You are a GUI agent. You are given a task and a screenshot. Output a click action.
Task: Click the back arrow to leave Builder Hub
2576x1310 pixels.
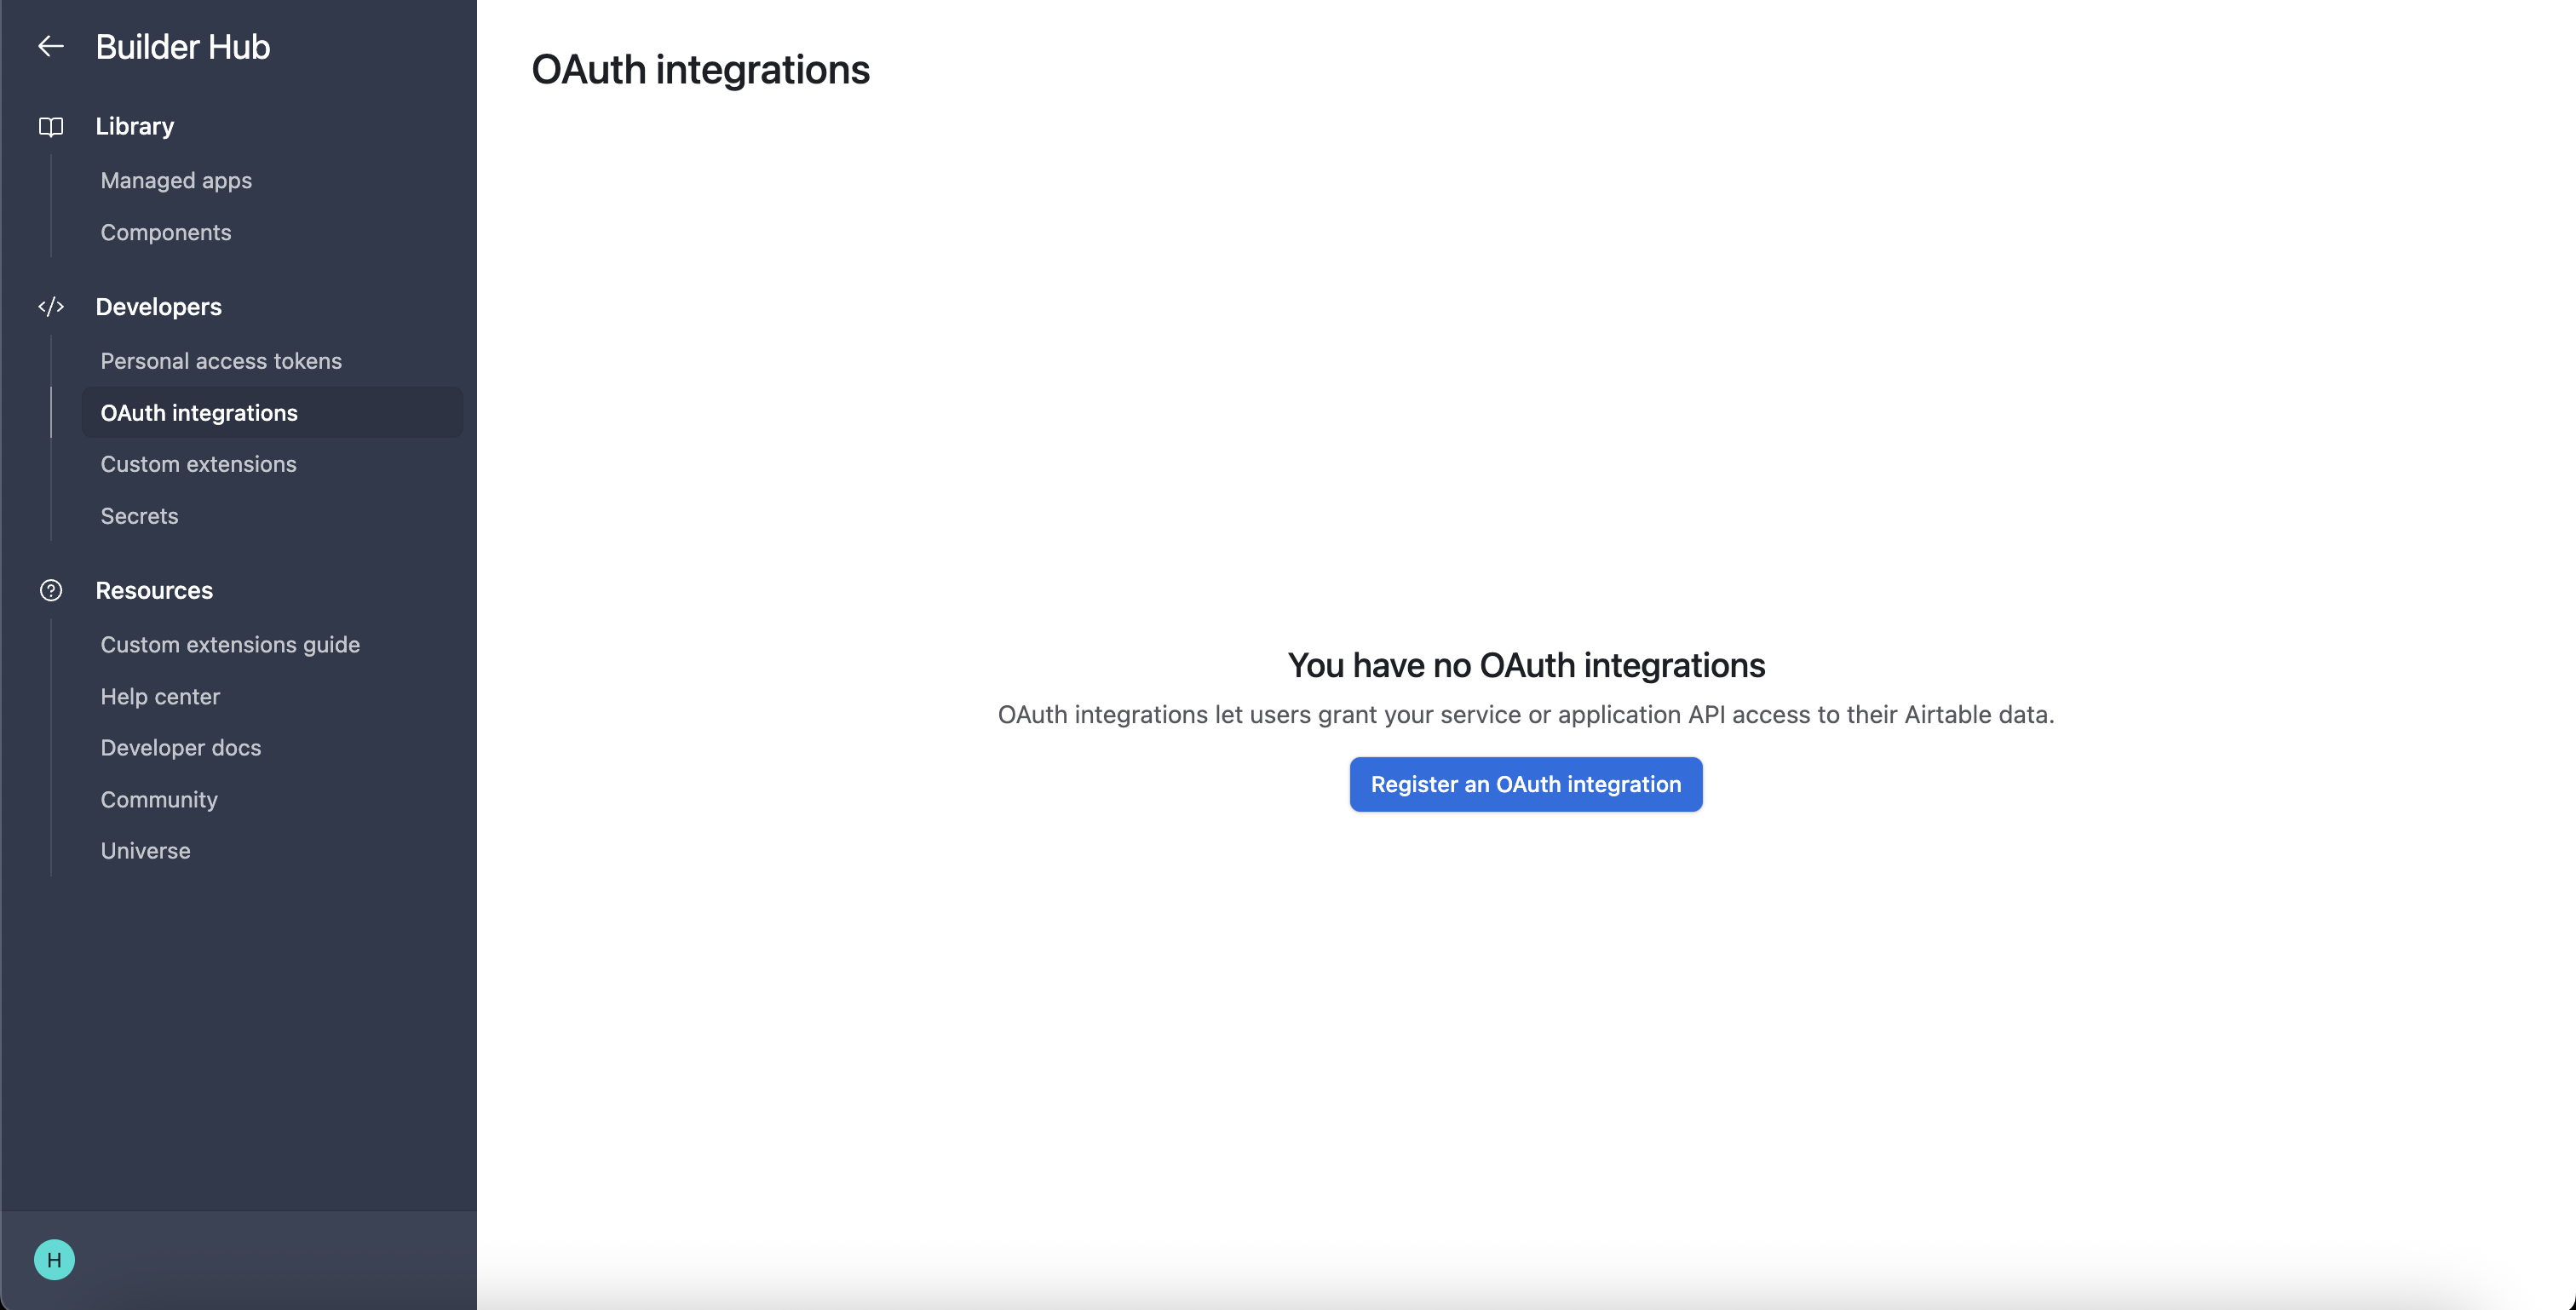[x=50, y=46]
